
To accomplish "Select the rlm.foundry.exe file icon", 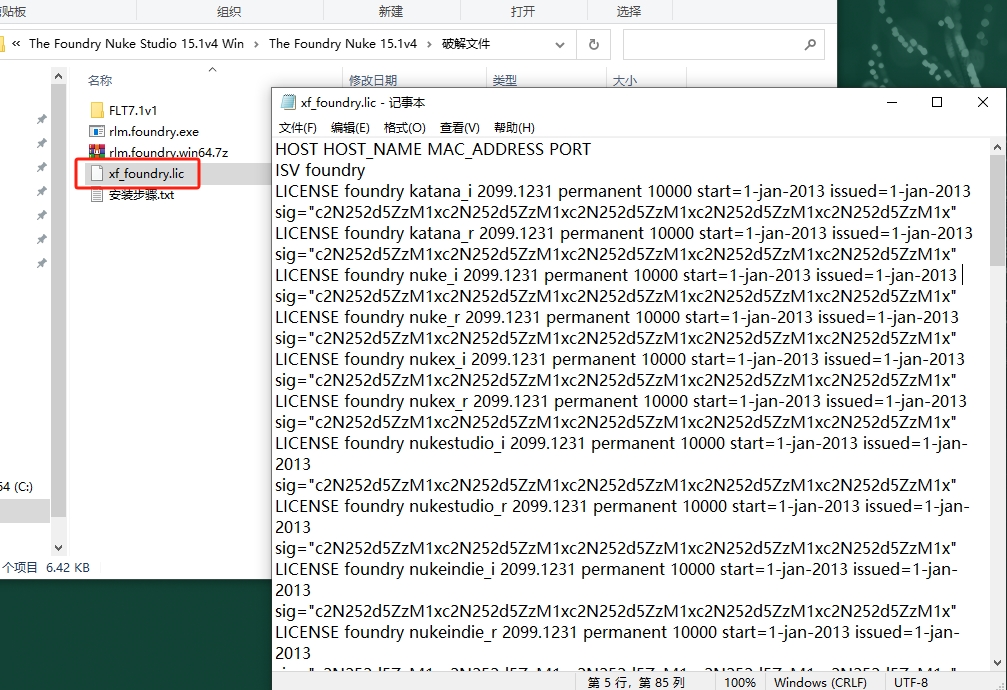I will 97,132.
